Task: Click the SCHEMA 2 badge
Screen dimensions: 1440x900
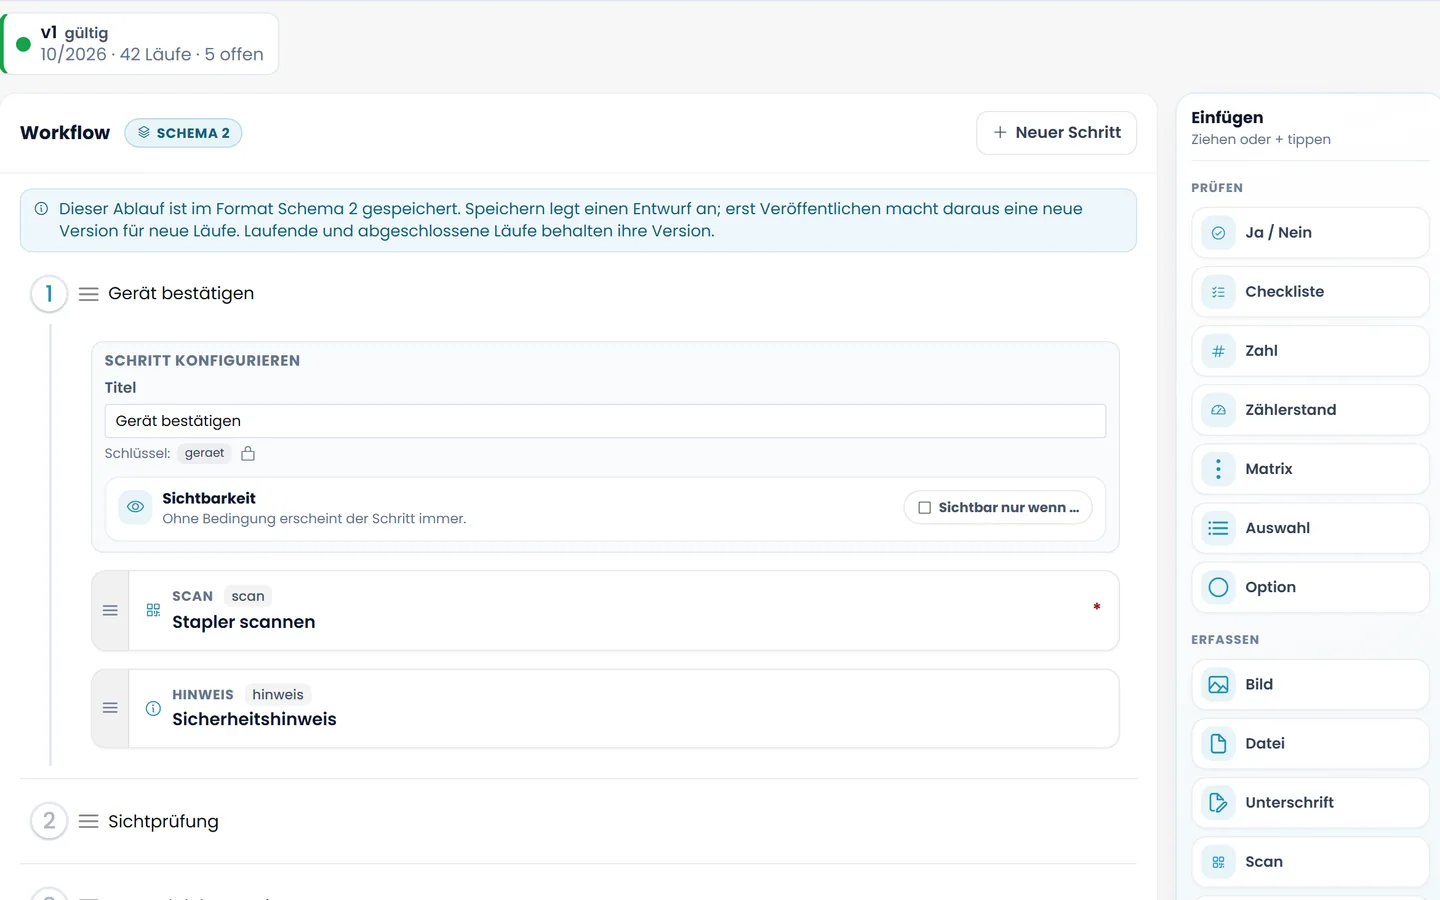Action: tap(183, 133)
